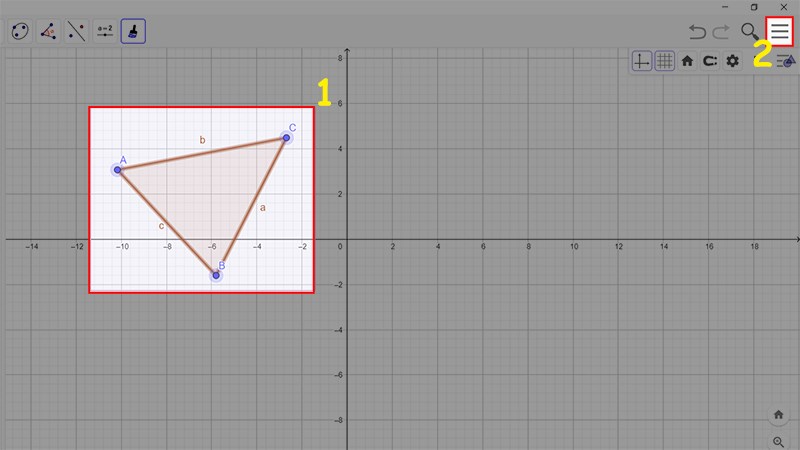
Task: Select the Slider tool
Action: point(105,31)
